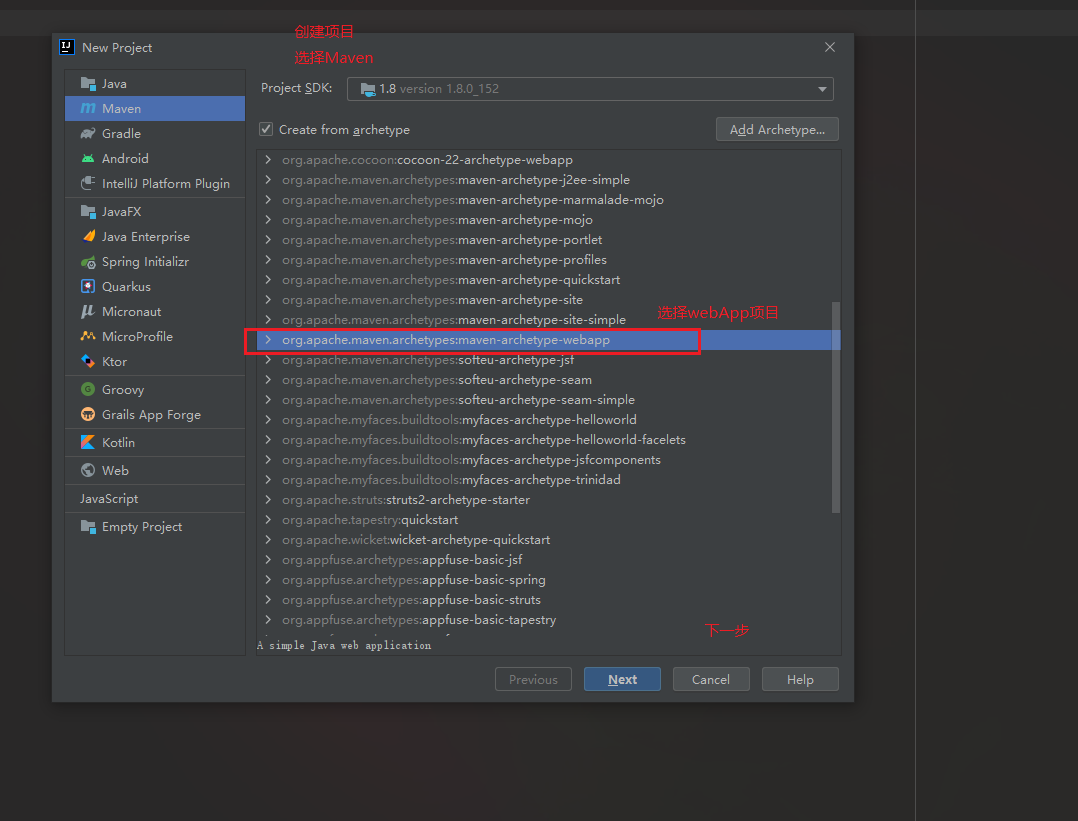Click the Gradle elephant icon

pyautogui.click(x=88, y=133)
